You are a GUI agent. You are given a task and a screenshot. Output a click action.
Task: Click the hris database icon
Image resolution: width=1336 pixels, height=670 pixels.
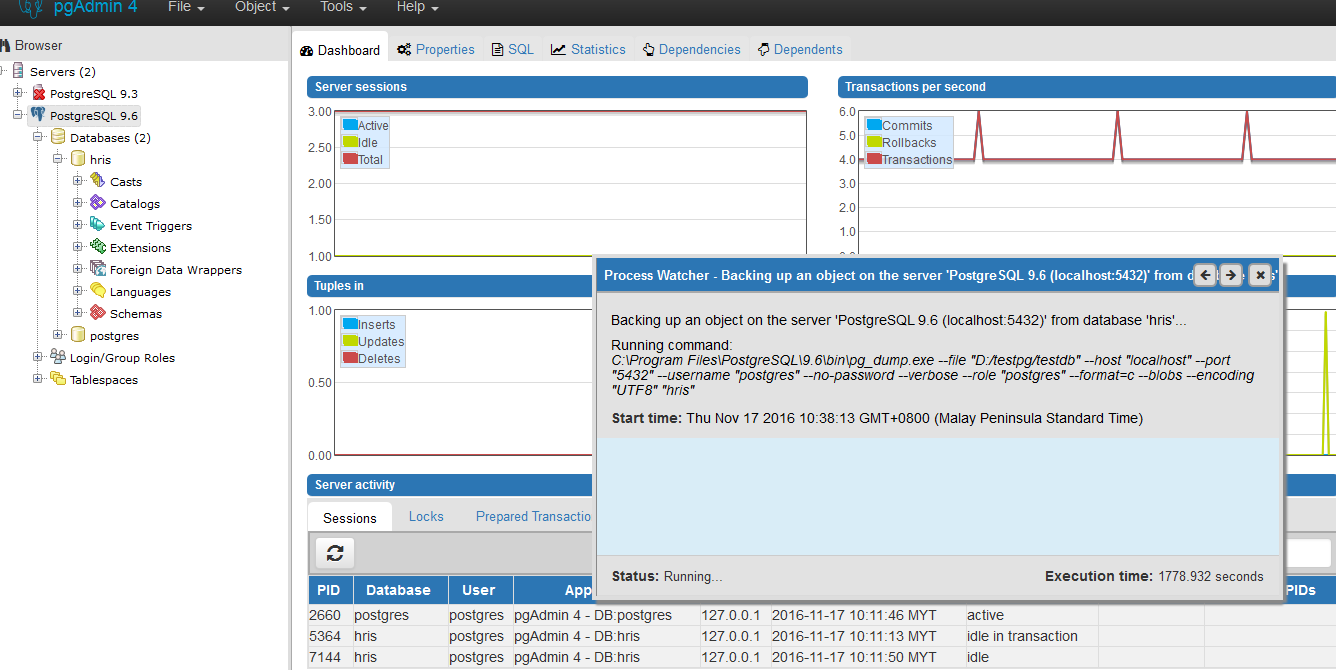(78, 159)
